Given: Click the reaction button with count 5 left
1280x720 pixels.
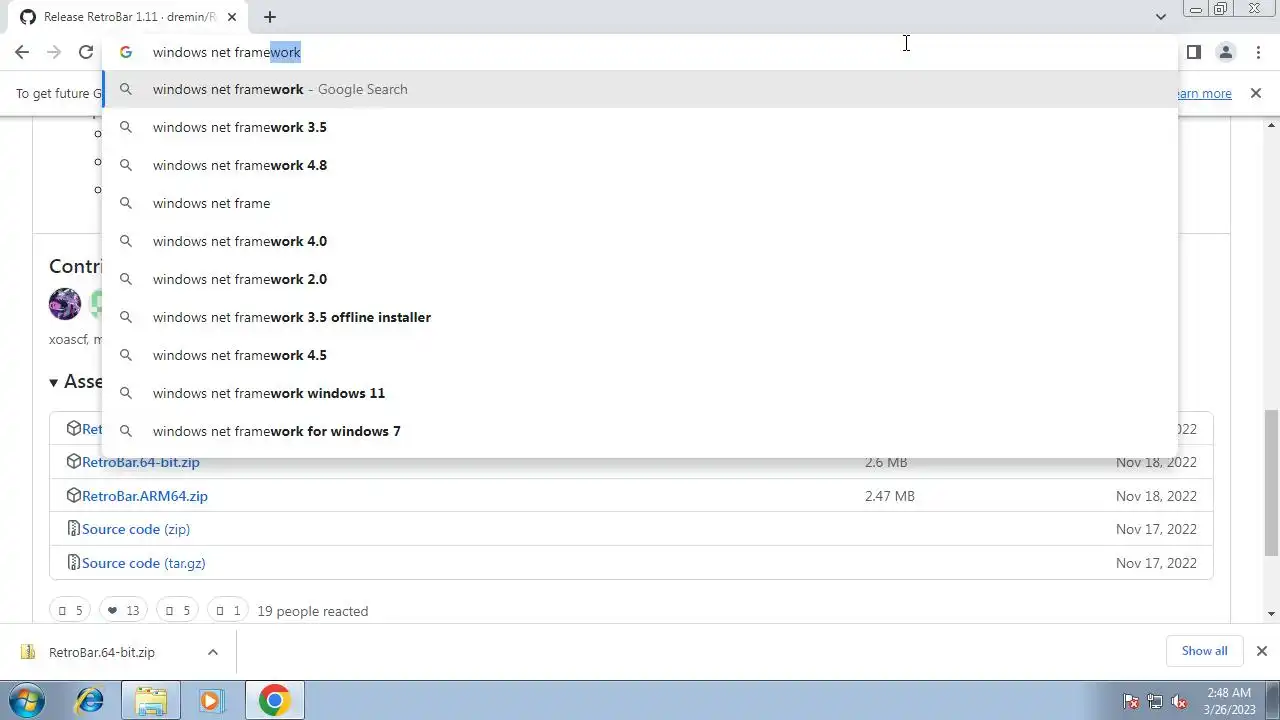Looking at the screenshot, I should coord(70,610).
